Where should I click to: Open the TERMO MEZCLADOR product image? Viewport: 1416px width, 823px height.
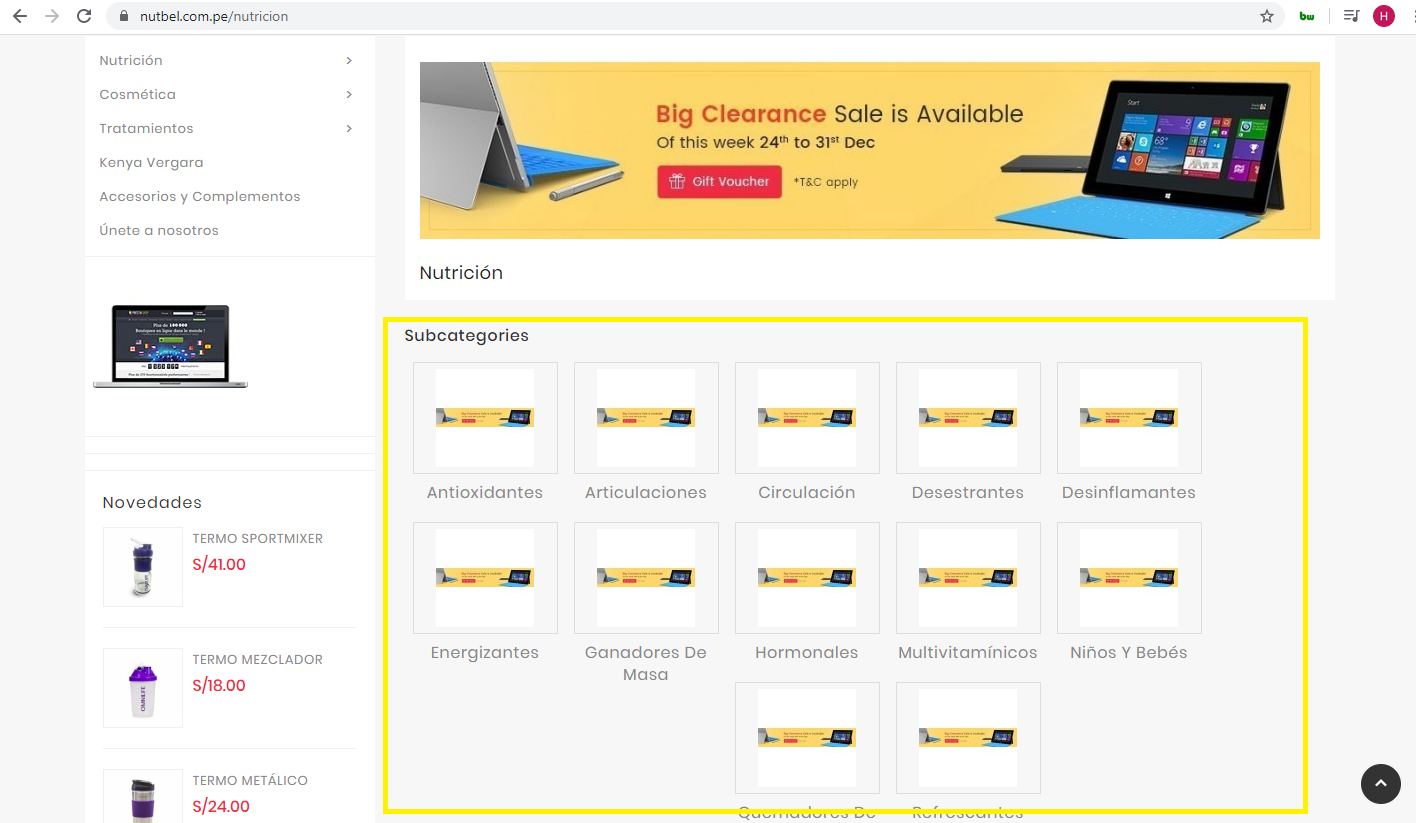click(143, 688)
